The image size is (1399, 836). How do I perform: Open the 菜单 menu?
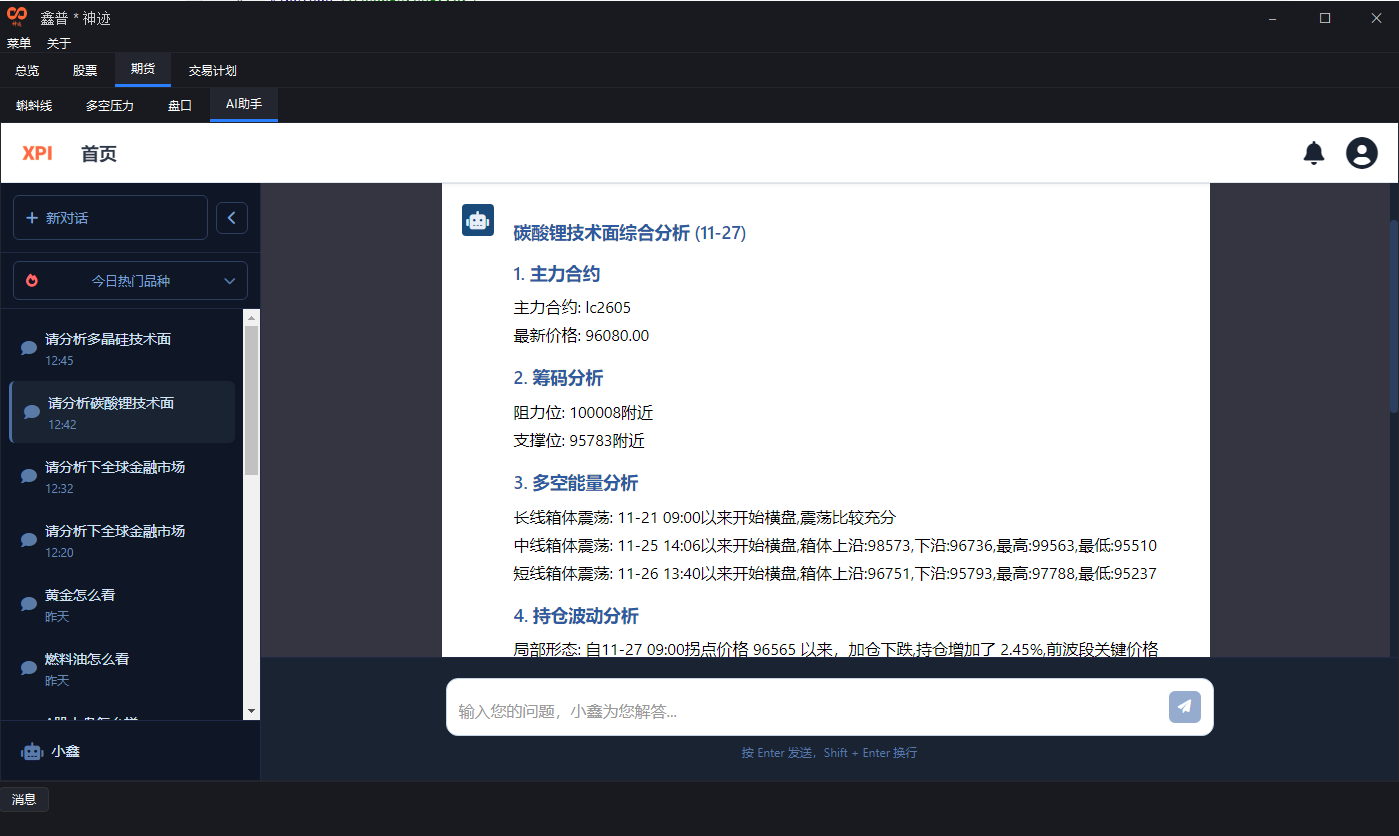[x=18, y=43]
